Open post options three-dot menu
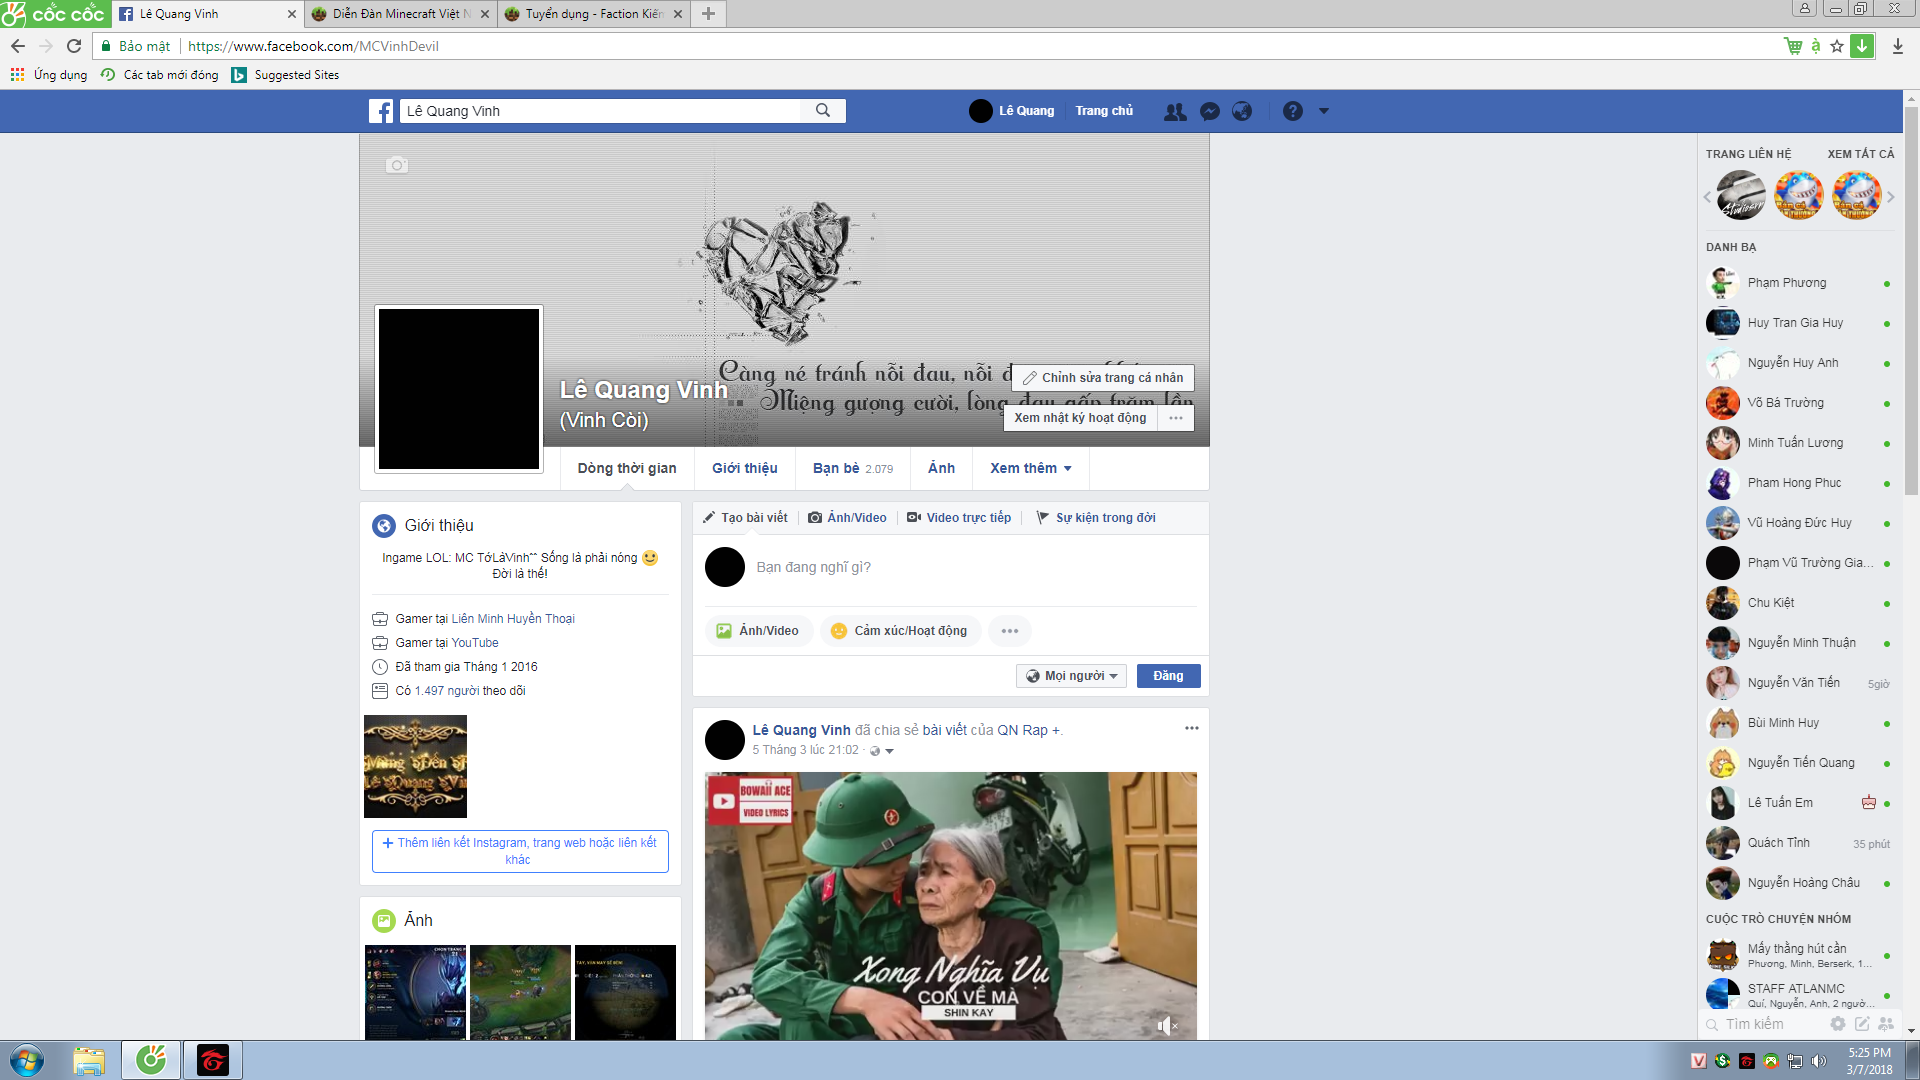 coord(1191,728)
